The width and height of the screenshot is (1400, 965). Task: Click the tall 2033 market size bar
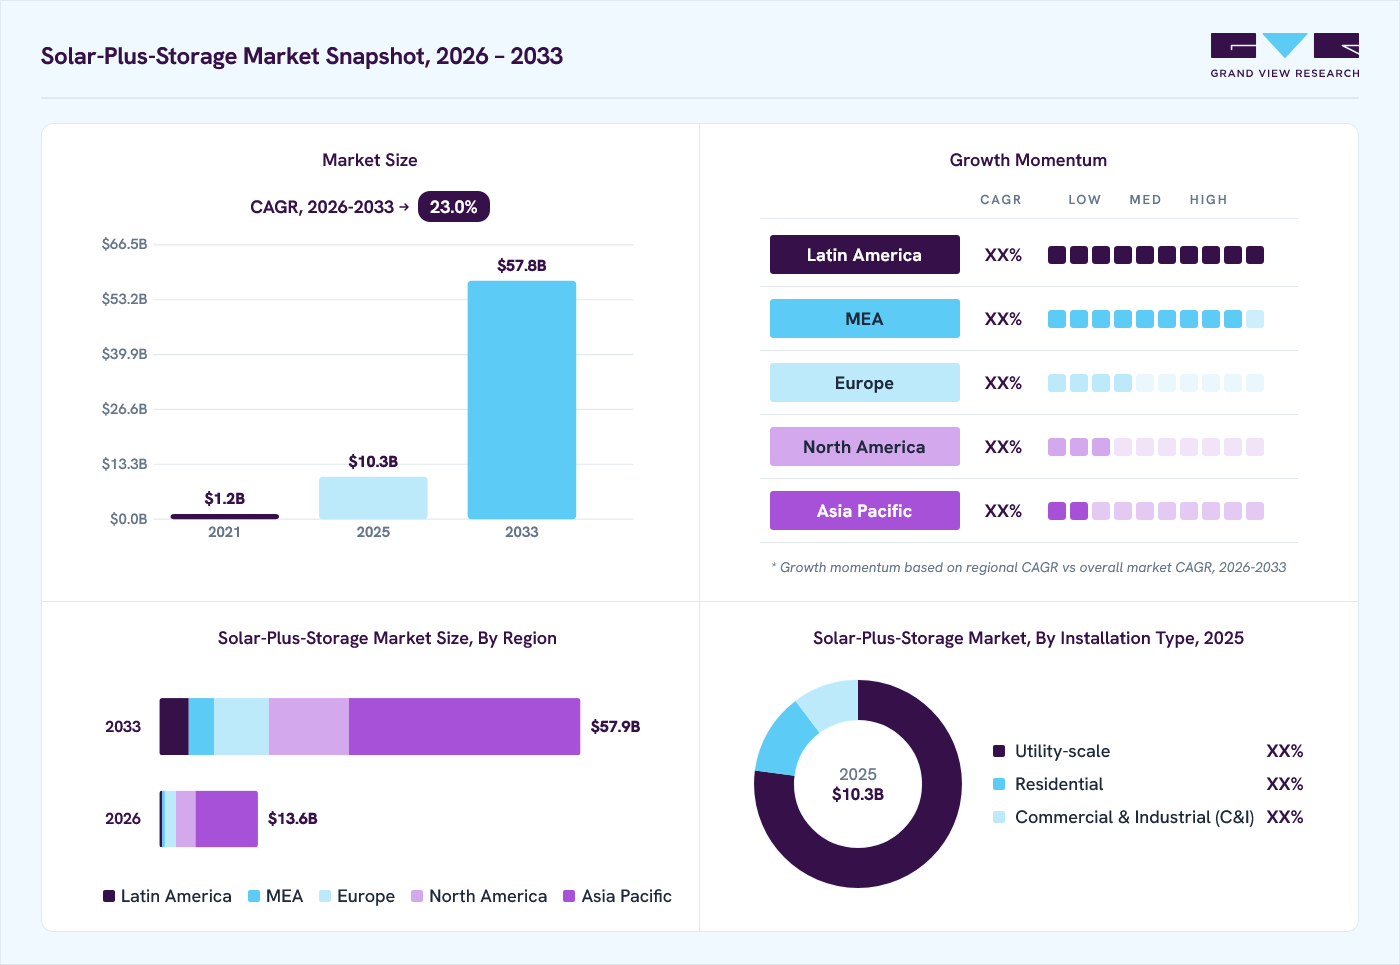(522, 400)
